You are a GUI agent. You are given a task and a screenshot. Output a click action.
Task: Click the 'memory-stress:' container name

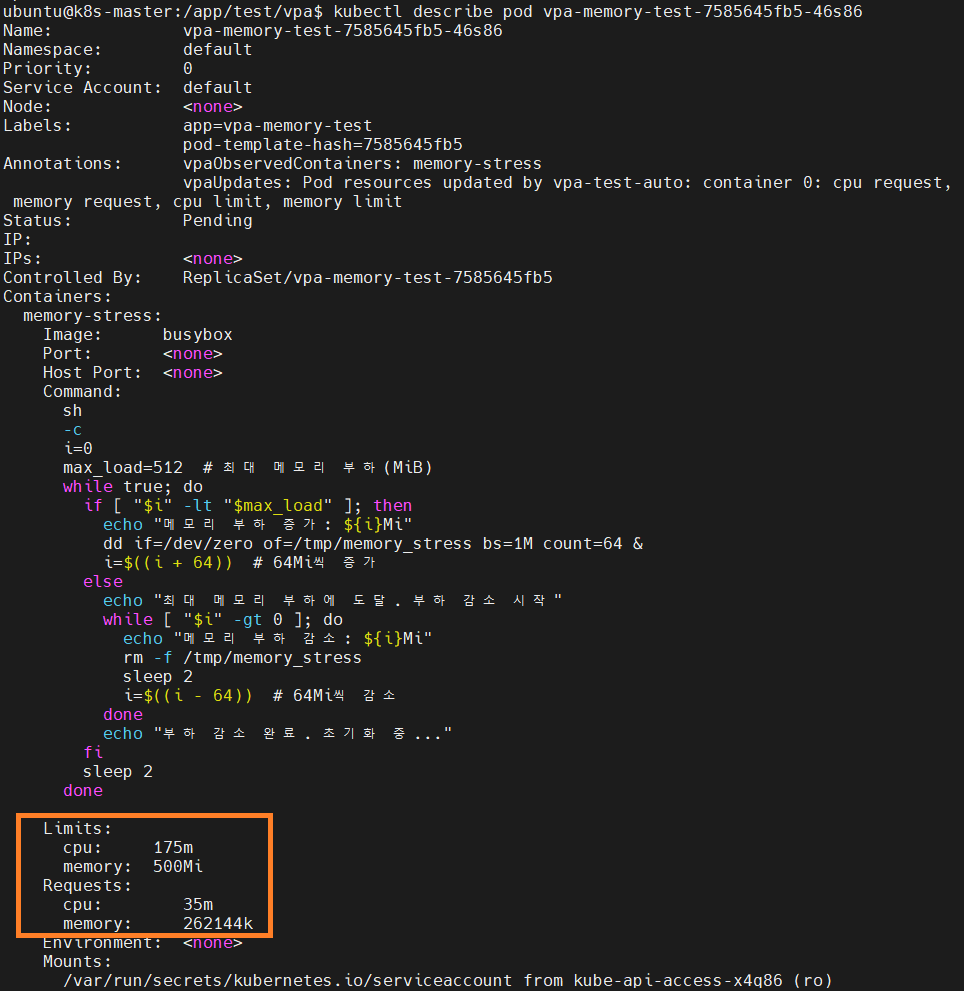pyautogui.click(x=92, y=315)
